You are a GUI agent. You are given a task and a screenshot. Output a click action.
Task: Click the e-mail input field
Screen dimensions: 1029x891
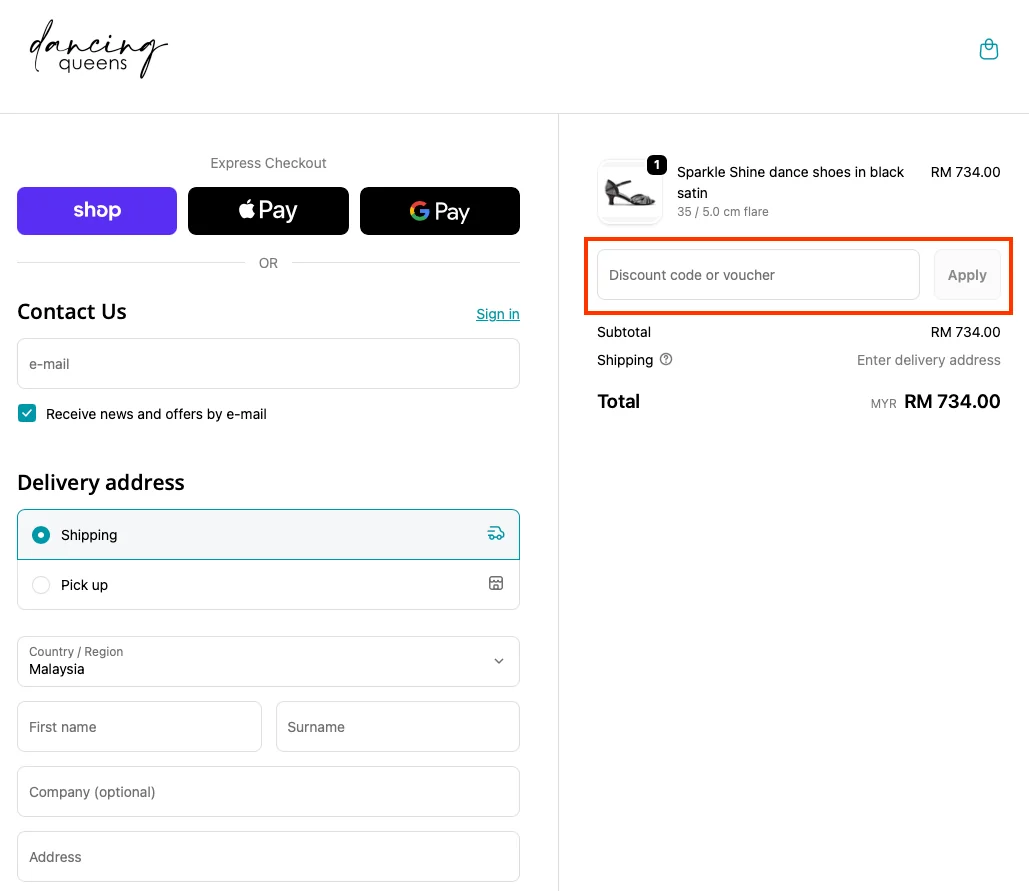coord(268,364)
